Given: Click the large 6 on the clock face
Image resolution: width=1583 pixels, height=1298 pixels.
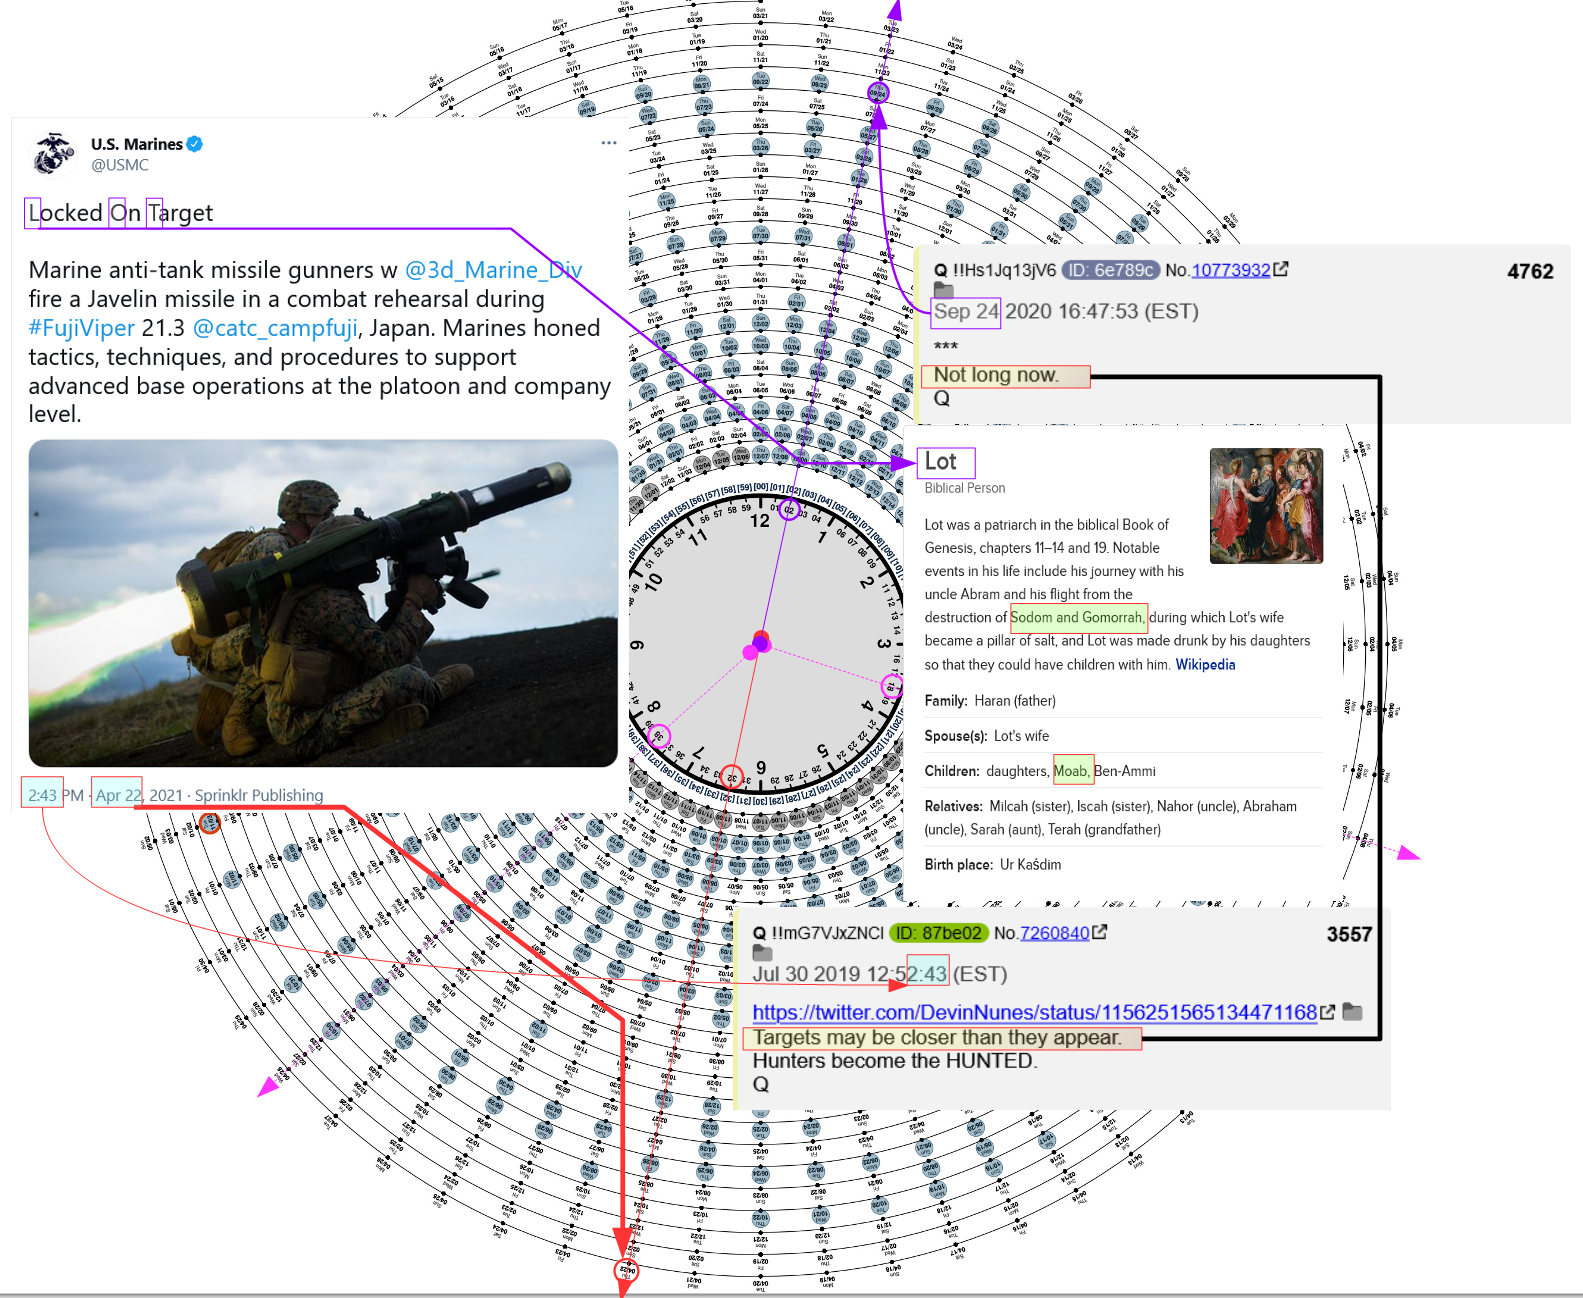Looking at the screenshot, I should tap(761, 768).
